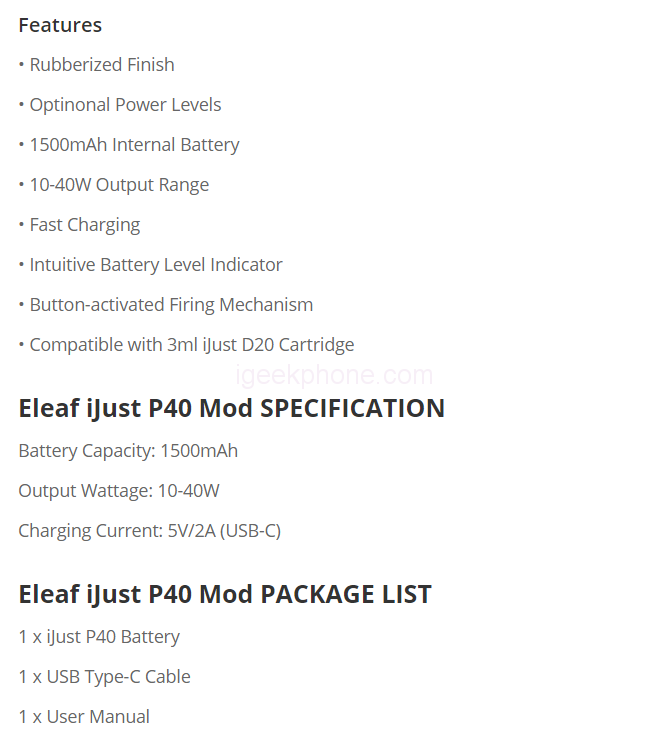Select the Fast Charging bullet text
This screenshot has width=654, height=737.
click(84, 225)
